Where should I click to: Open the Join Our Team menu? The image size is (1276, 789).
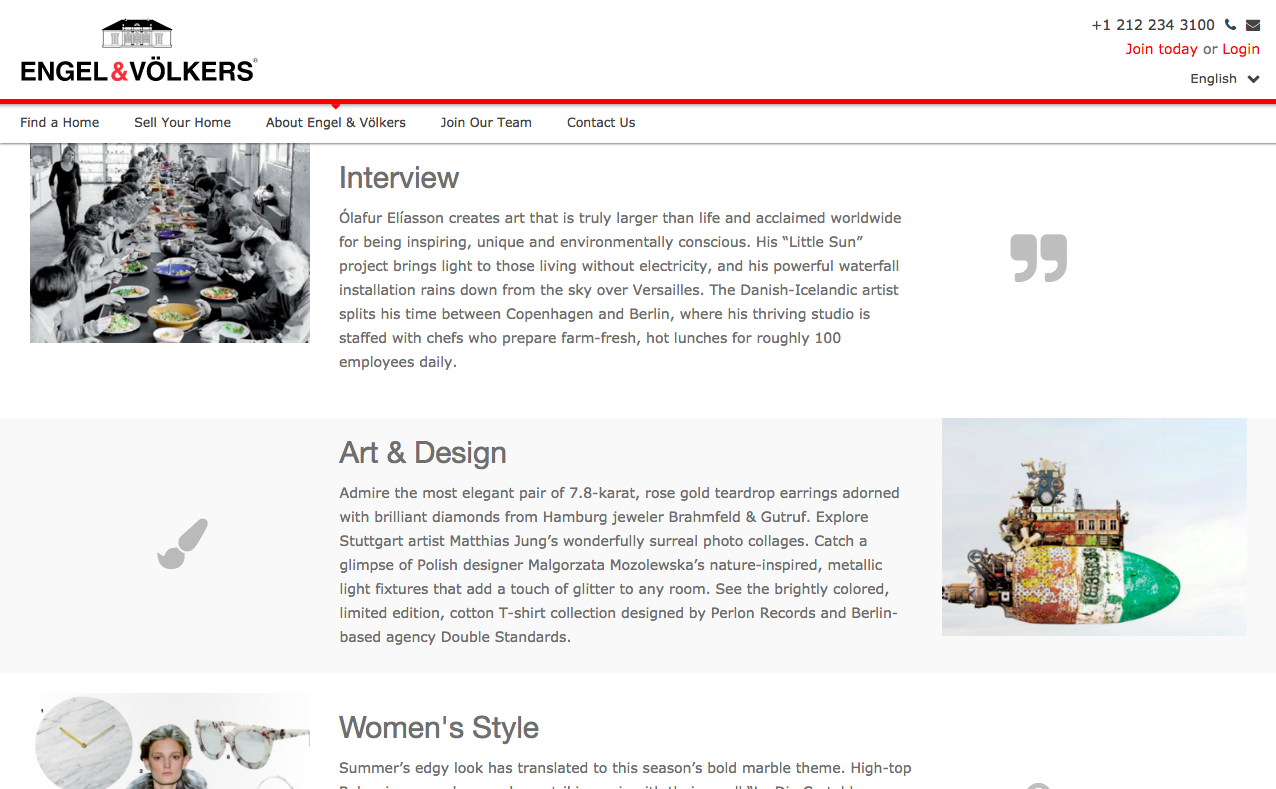(x=486, y=123)
